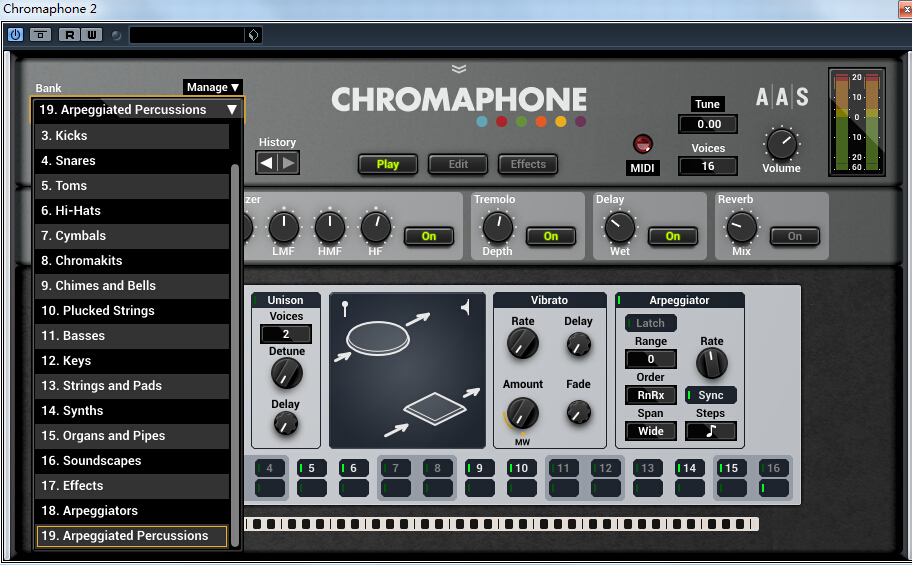
Task: Select the 14. Synths bank
Action: 131,411
